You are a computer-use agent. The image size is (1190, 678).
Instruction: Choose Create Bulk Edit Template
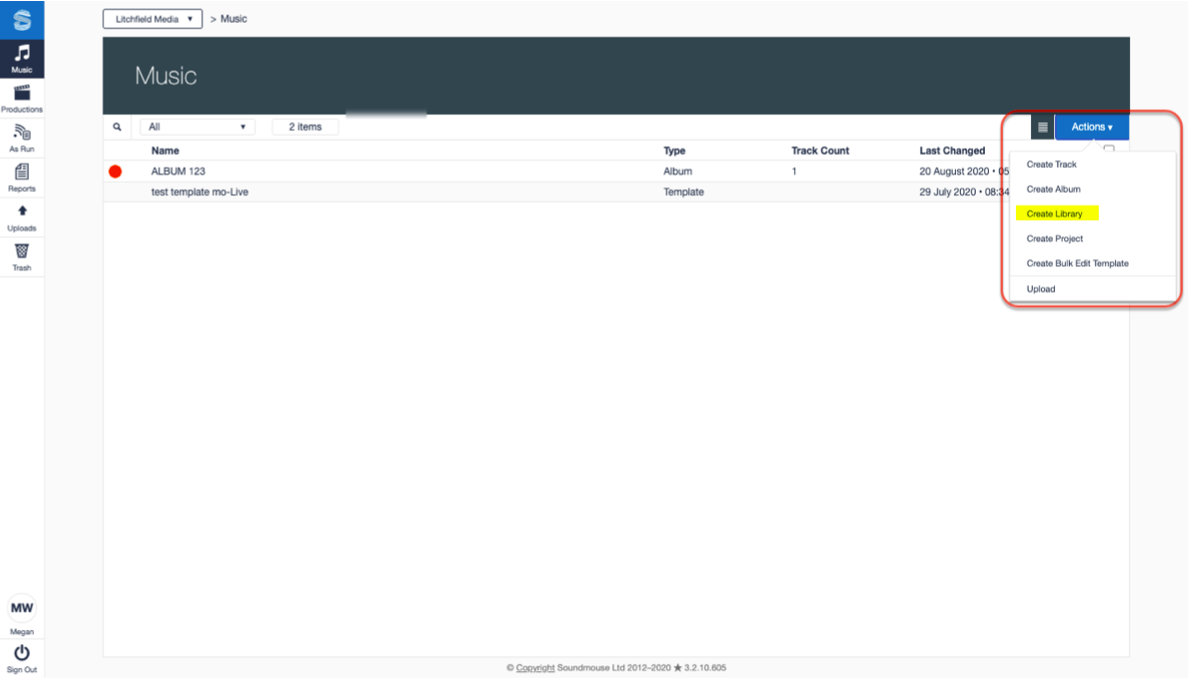[x=1077, y=263]
